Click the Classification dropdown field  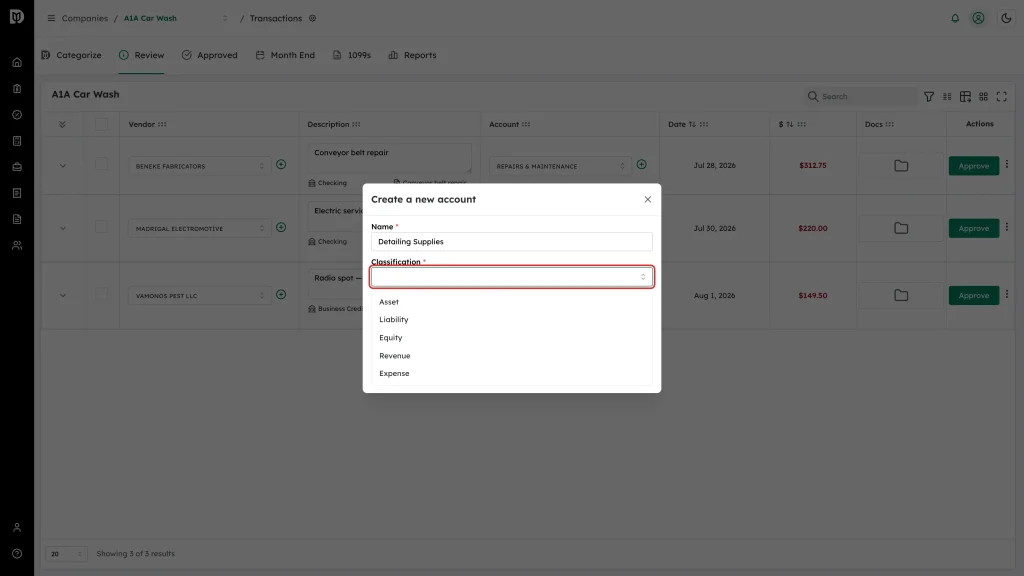tap(511, 277)
